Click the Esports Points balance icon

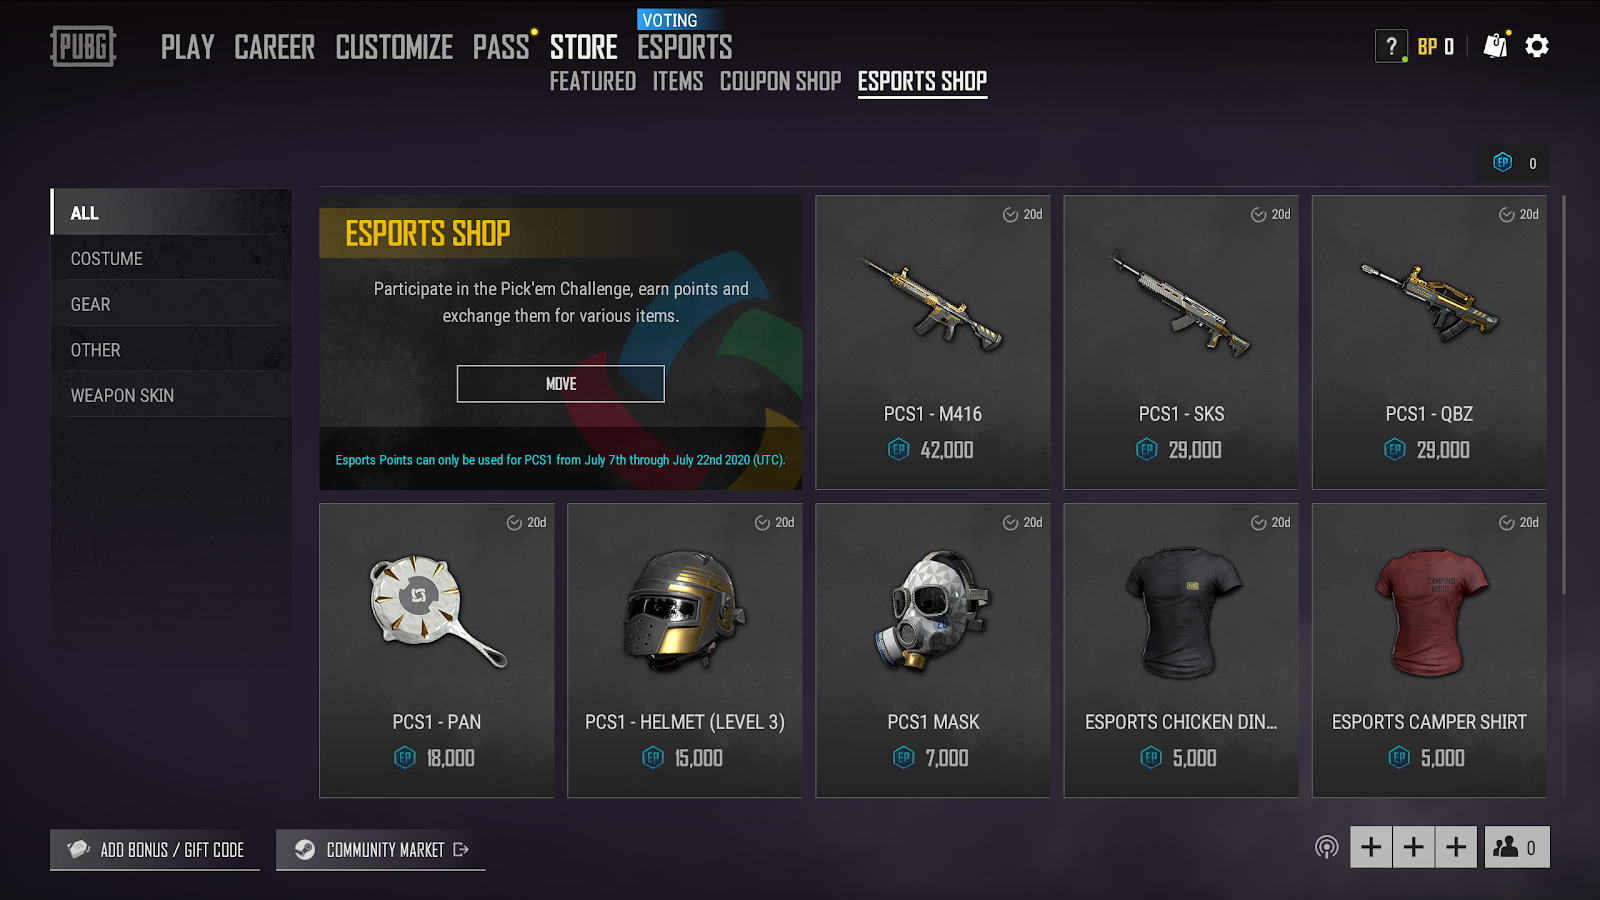click(x=1502, y=162)
